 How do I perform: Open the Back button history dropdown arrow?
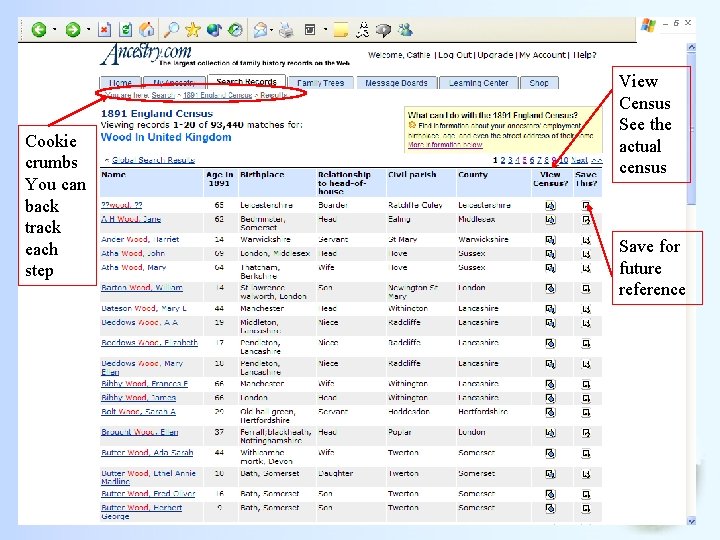tap(55, 30)
